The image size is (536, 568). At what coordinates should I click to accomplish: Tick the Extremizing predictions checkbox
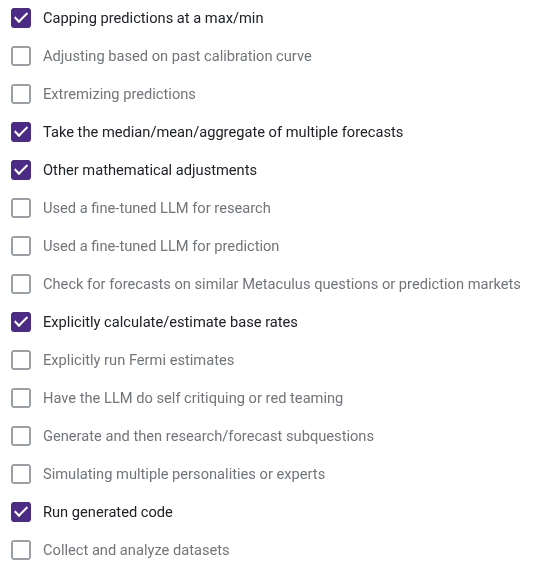point(21,94)
